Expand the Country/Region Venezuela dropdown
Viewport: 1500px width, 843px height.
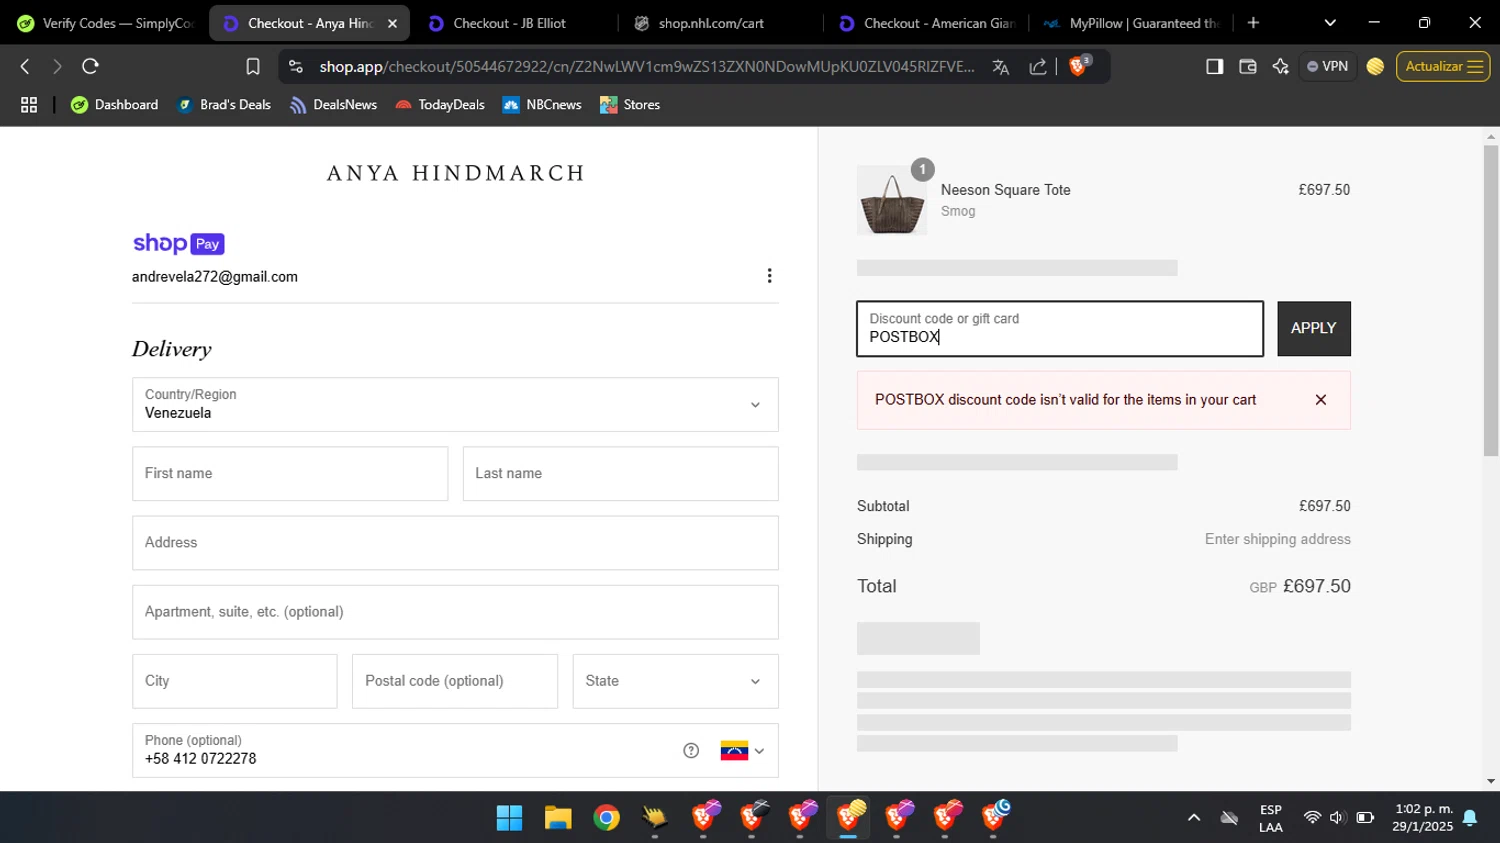pyautogui.click(x=455, y=404)
